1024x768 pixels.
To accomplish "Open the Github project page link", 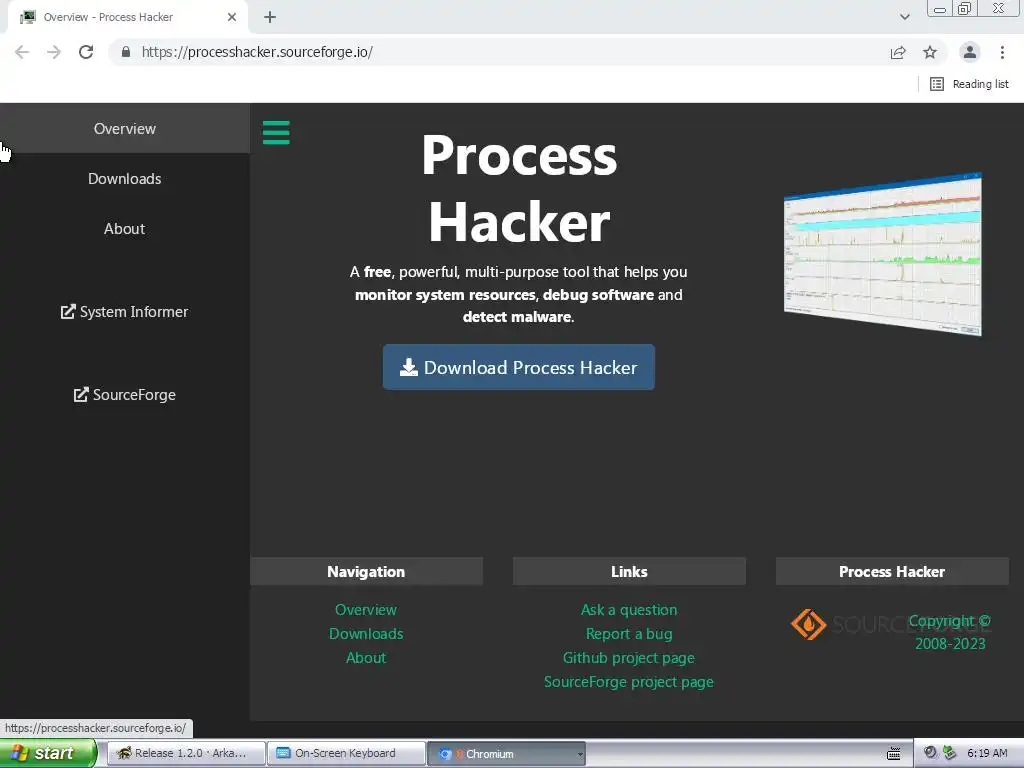I will pyautogui.click(x=629, y=658).
